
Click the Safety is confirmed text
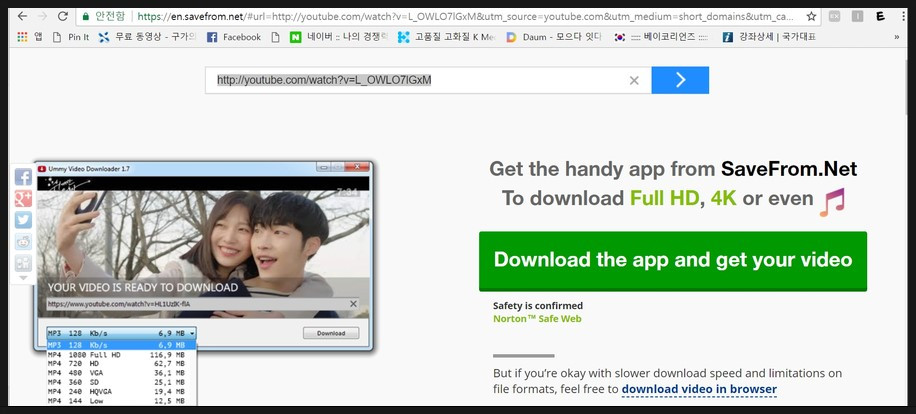coord(537,305)
